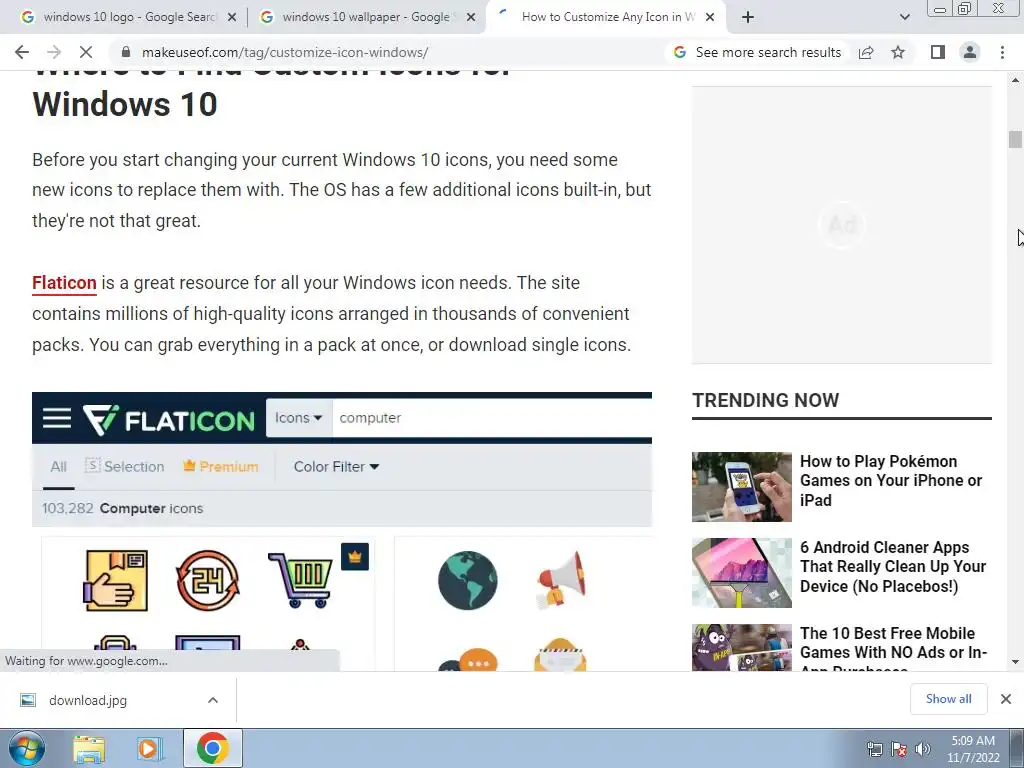Open the Chrome side panel
The width and height of the screenshot is (1024, 768).
coord(938,52)
